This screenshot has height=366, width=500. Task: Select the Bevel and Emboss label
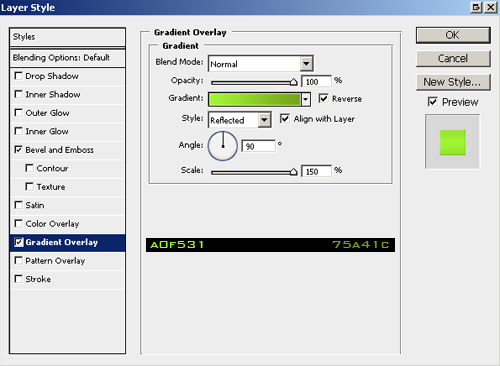point(60,150)
